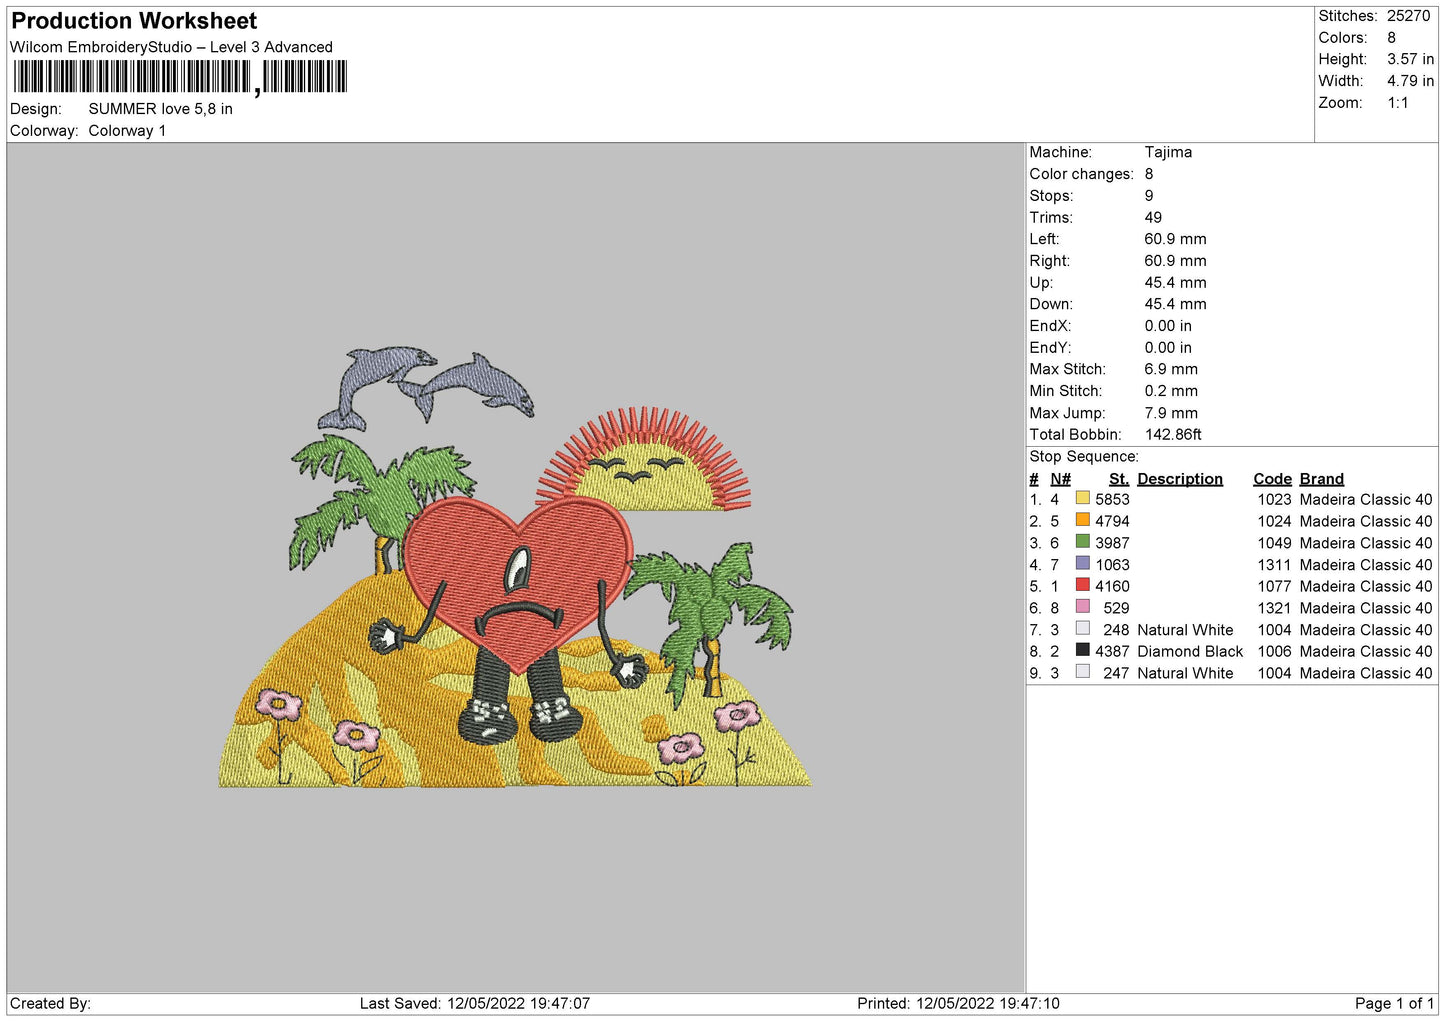The image size is (1445, 1021).
Task: Click the Page 1 of 1 indicator
Action: (1394, 1003)
